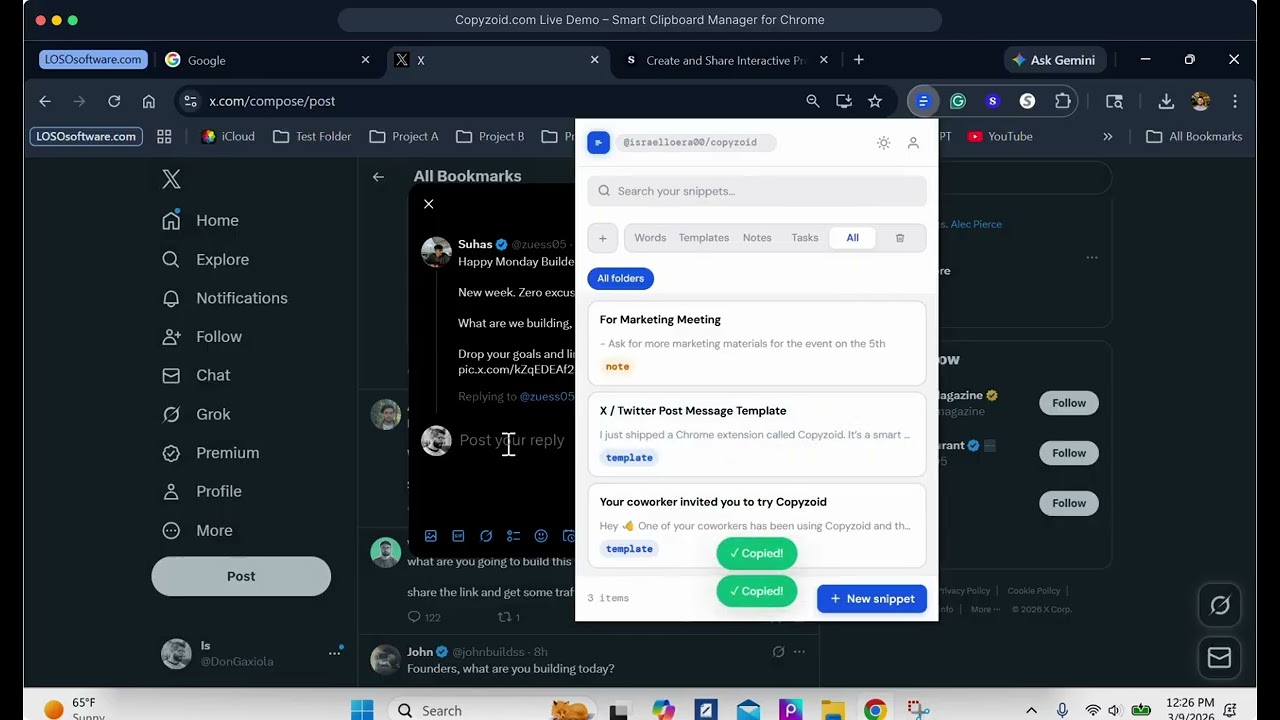Viewport: 1280px width, 720px height.
Task: Go to Chrome home page icon
Action: [149, 101]
